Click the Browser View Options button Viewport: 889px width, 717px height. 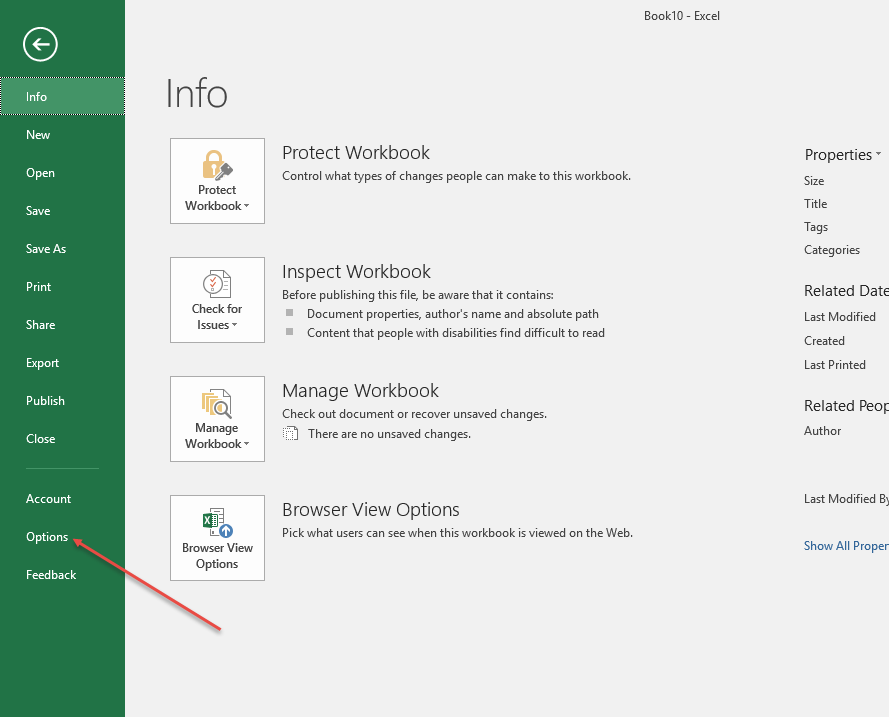coord(217,538)
